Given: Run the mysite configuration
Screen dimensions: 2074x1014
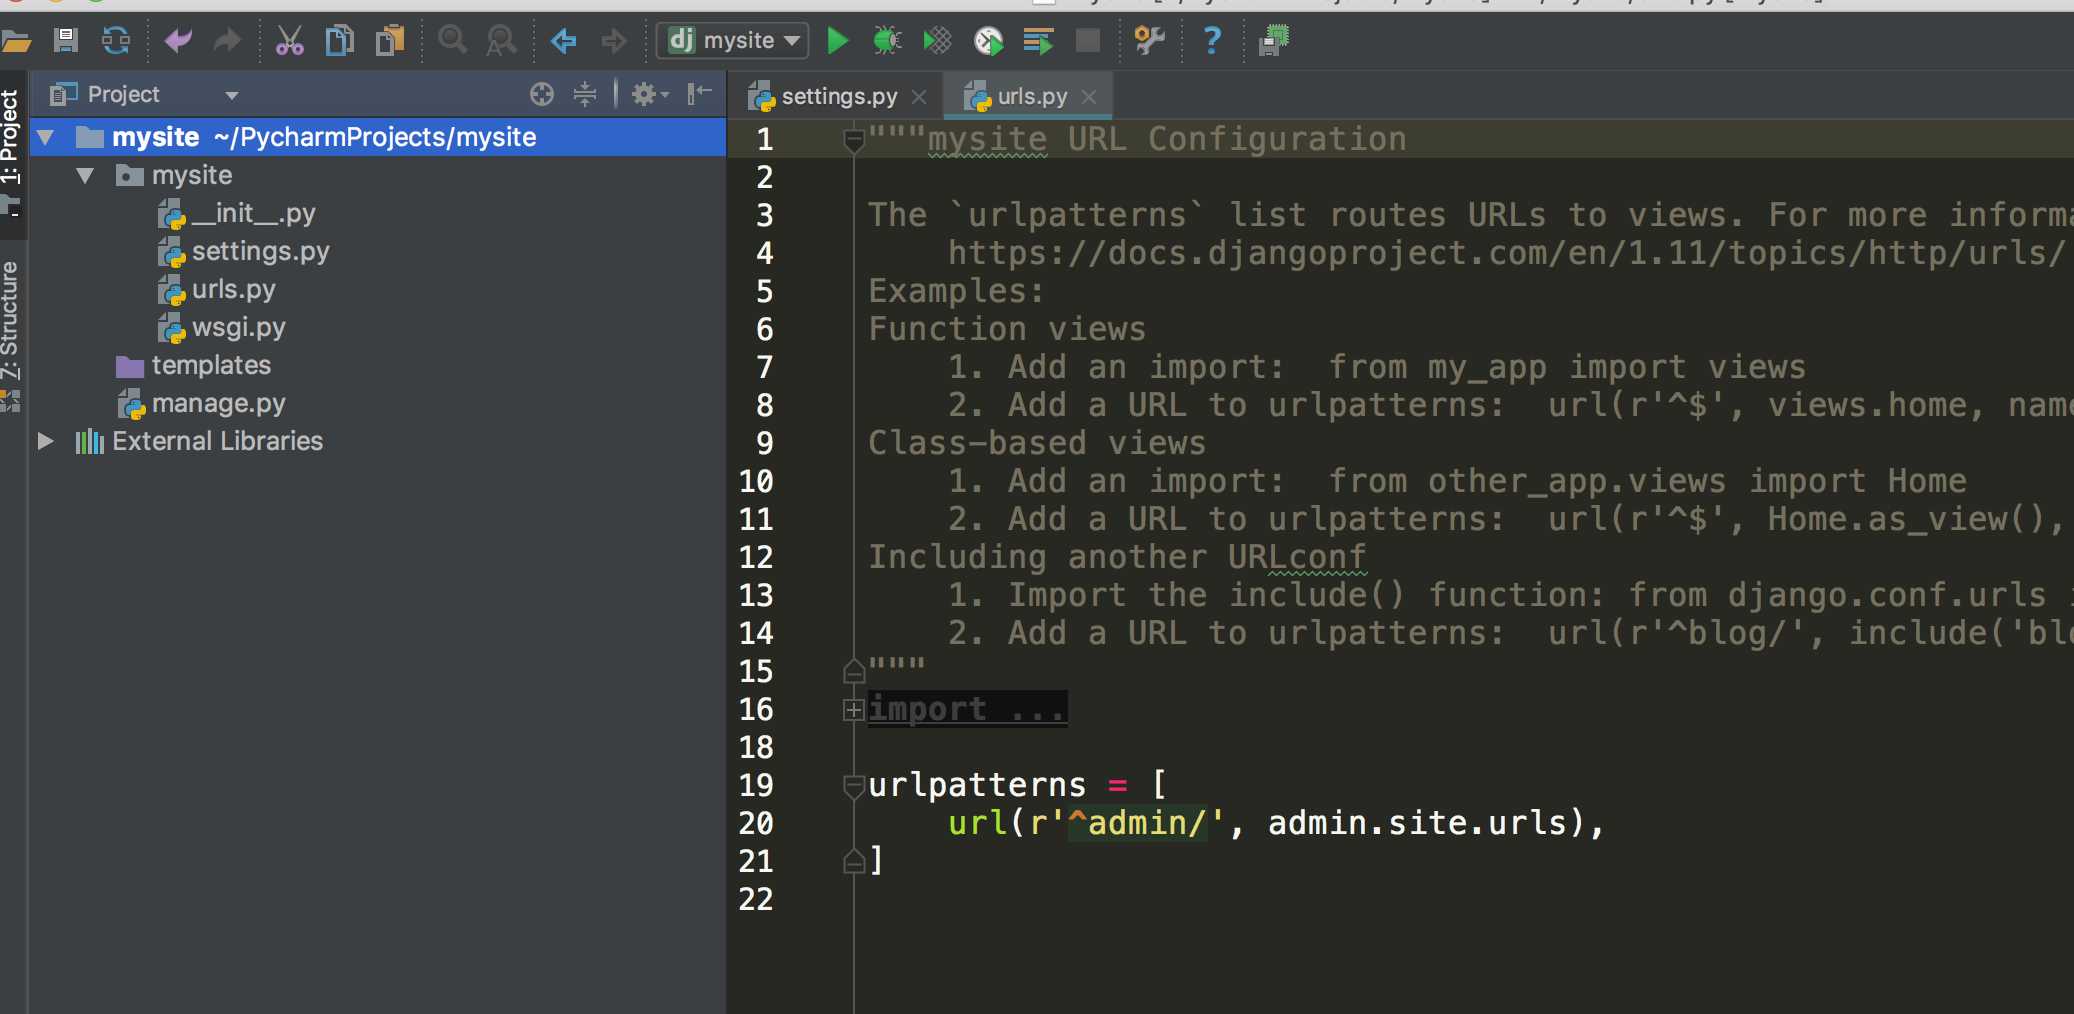Looking at the screenshot, I should (x=837, y=41).
